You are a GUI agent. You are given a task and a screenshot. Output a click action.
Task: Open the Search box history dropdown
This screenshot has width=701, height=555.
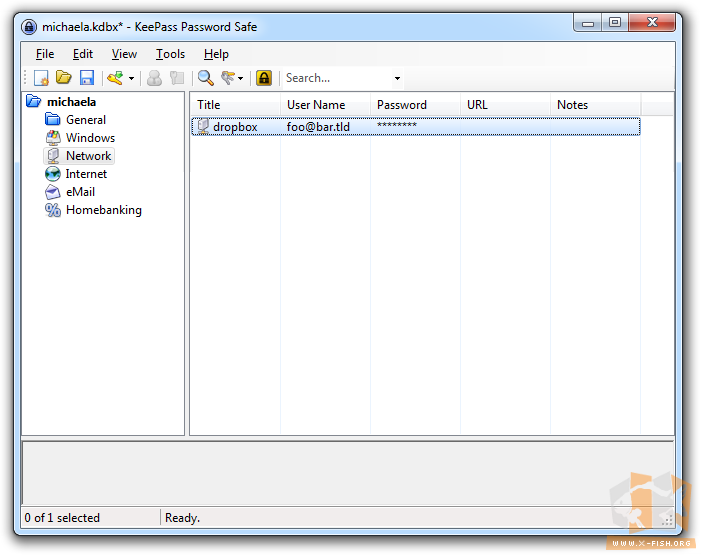click(x=397, y=78)
